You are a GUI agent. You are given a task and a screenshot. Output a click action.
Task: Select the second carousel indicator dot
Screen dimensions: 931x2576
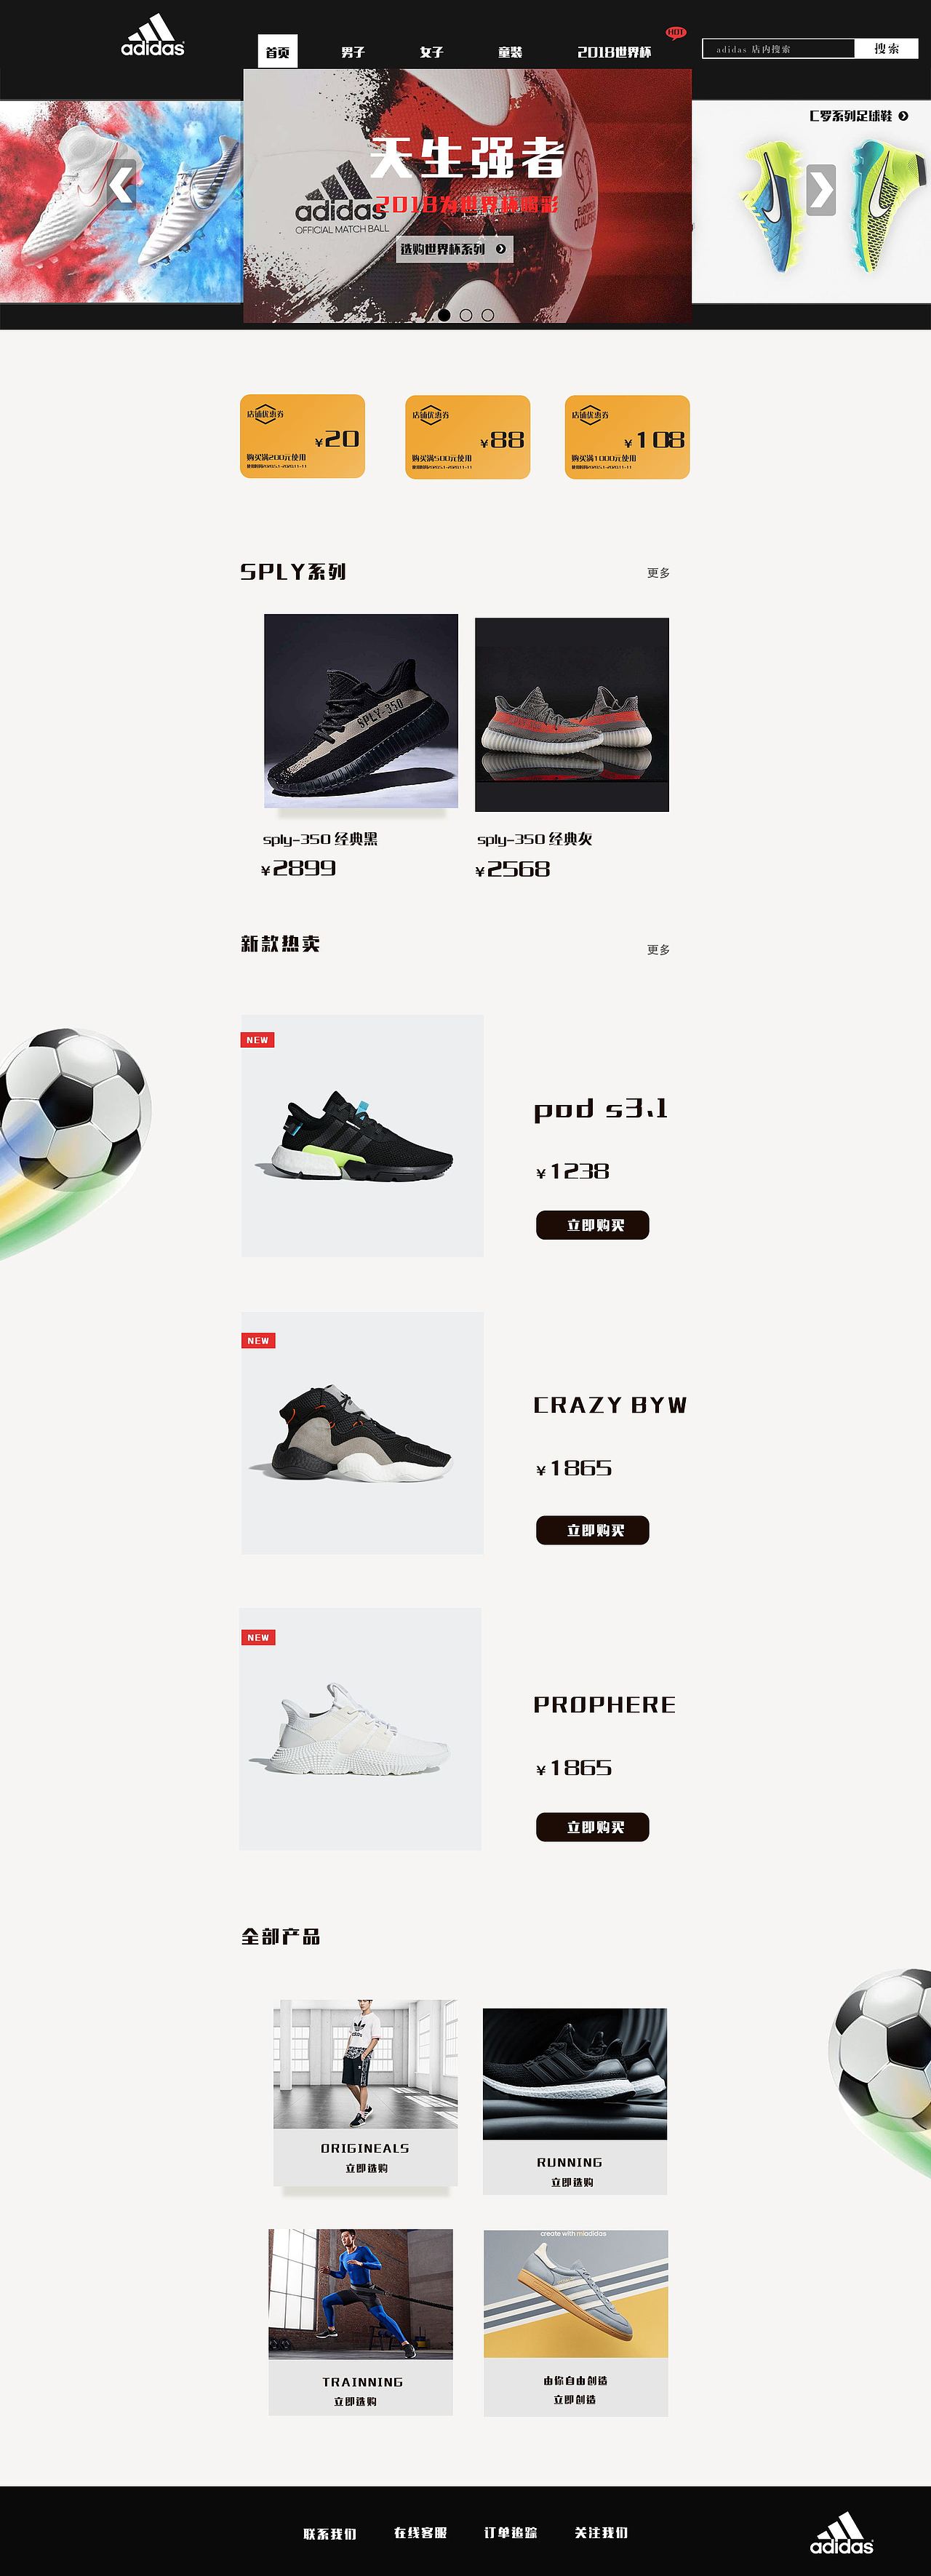(466, 315)
